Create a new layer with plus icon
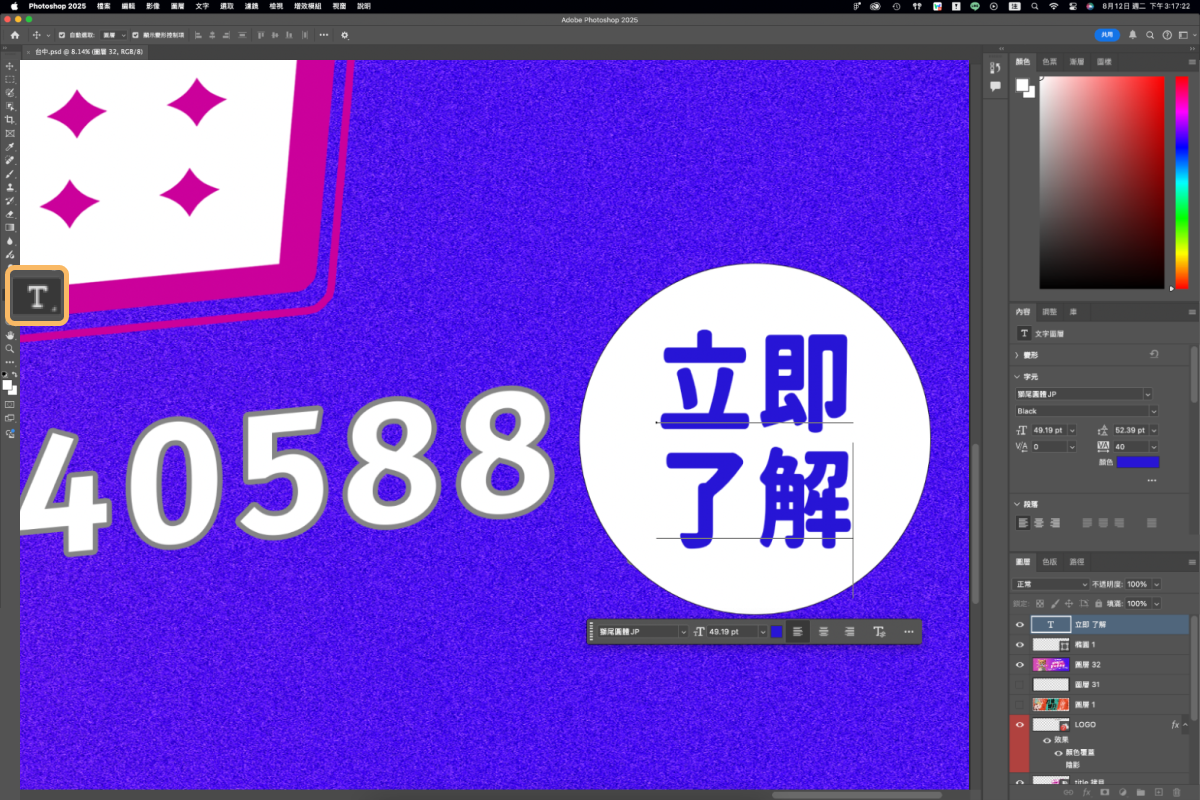The image size is (1200, 800). 1157,791
